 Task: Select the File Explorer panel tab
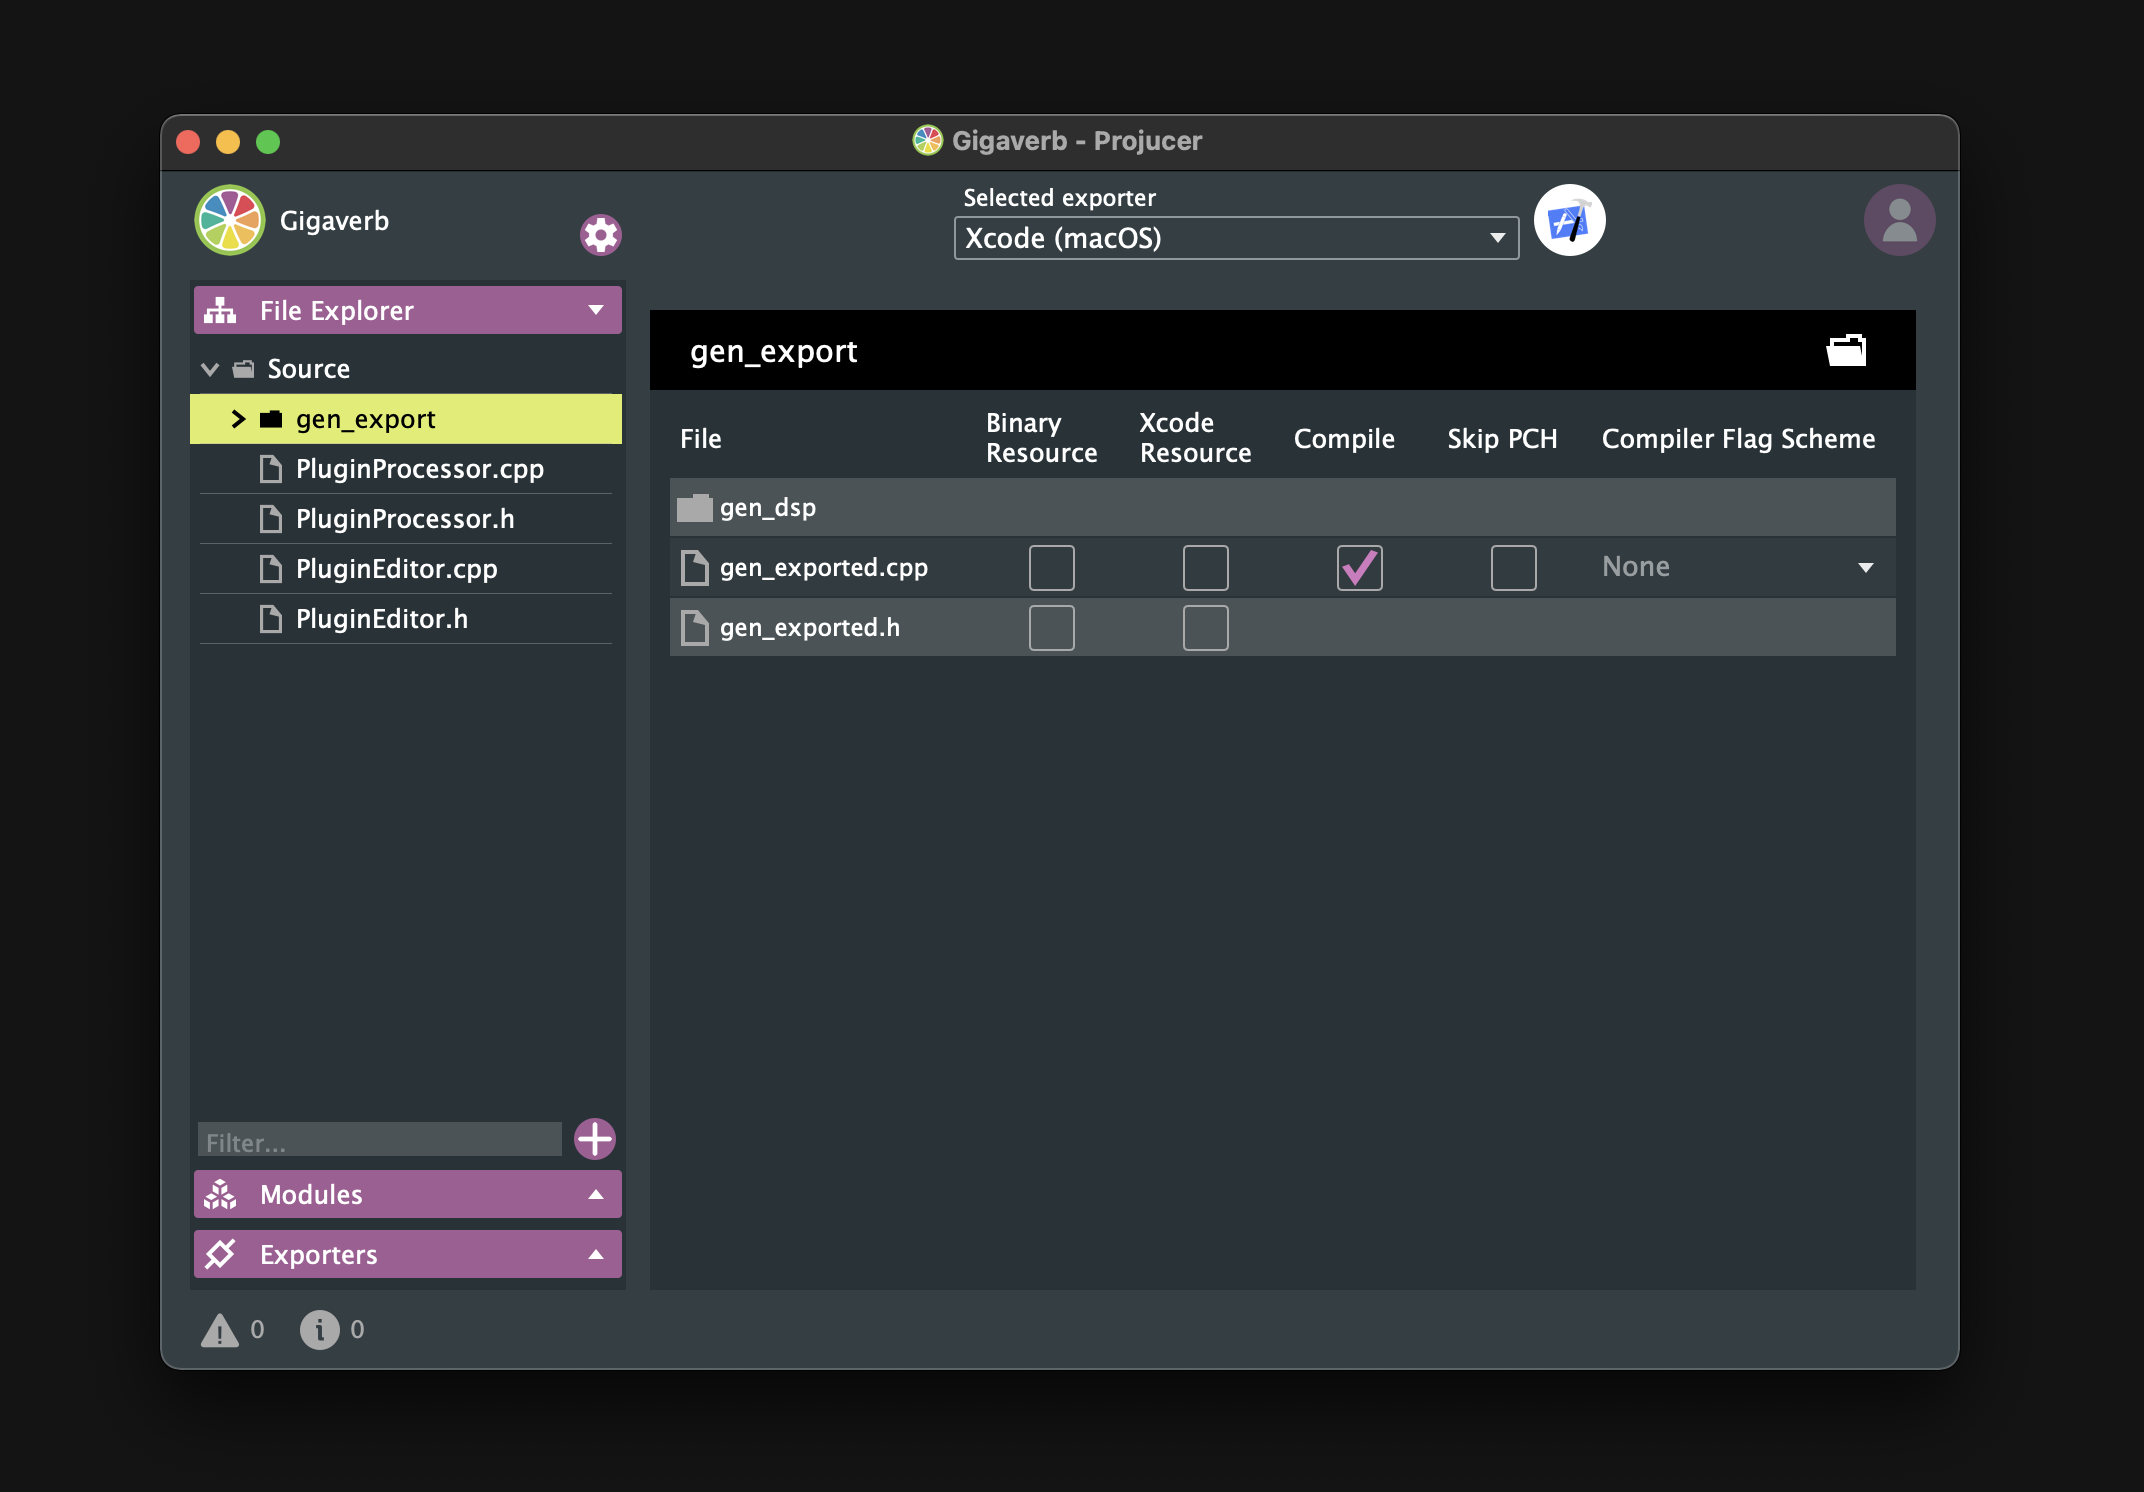(401, 309)
